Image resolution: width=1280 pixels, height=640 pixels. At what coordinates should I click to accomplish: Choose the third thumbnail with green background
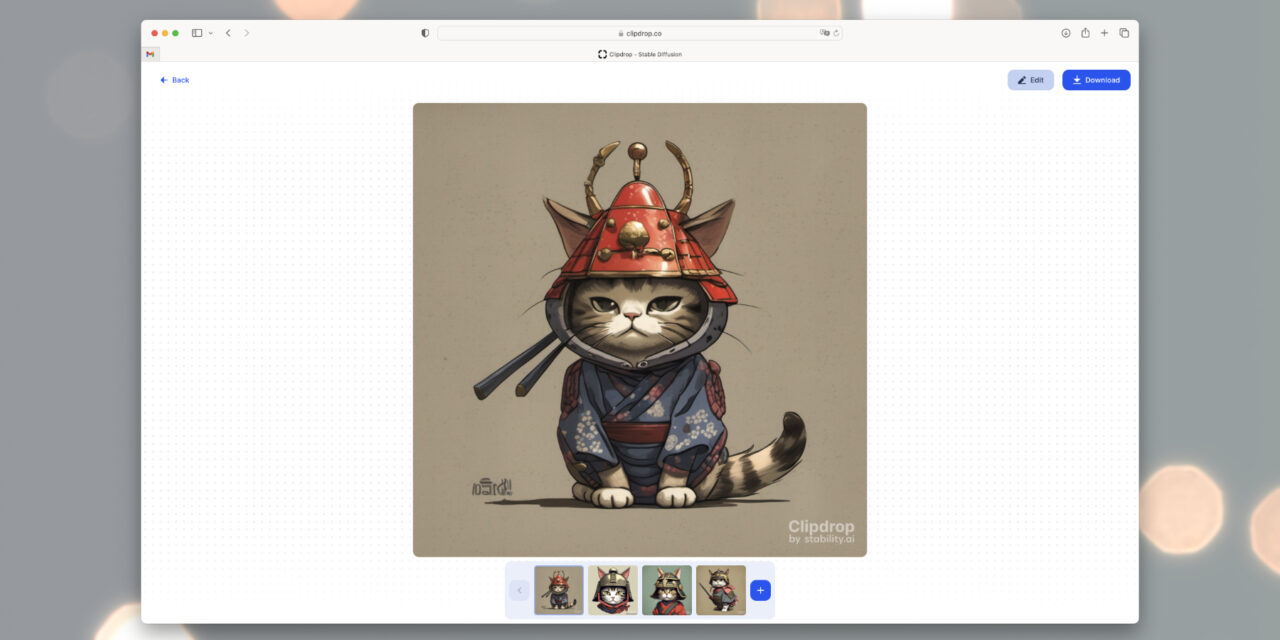667,590
